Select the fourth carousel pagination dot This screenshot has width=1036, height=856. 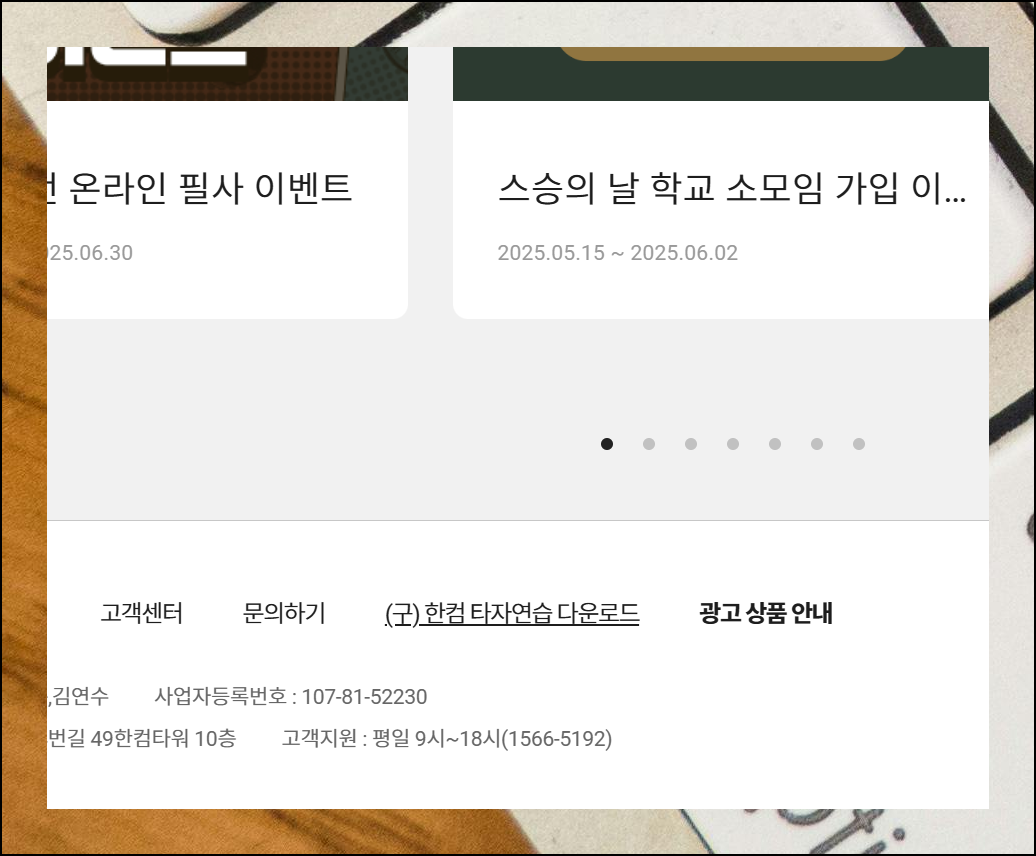pyautogui.click(x=733, y=444)
